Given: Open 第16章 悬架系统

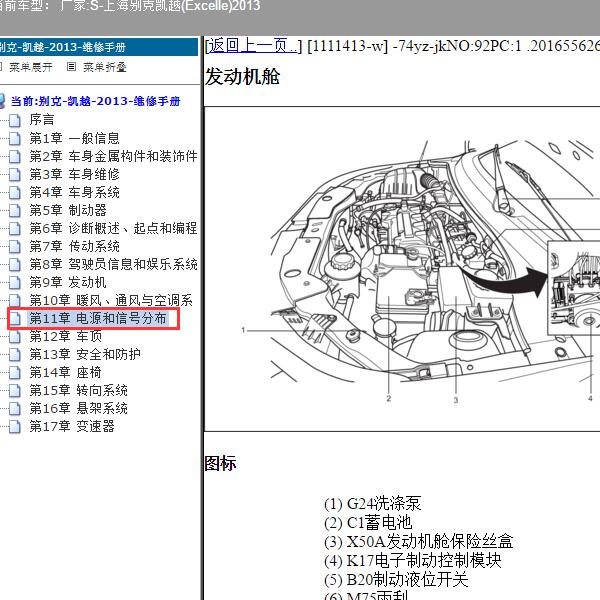Looking at the screenshot, I should (x=79, y=408).
